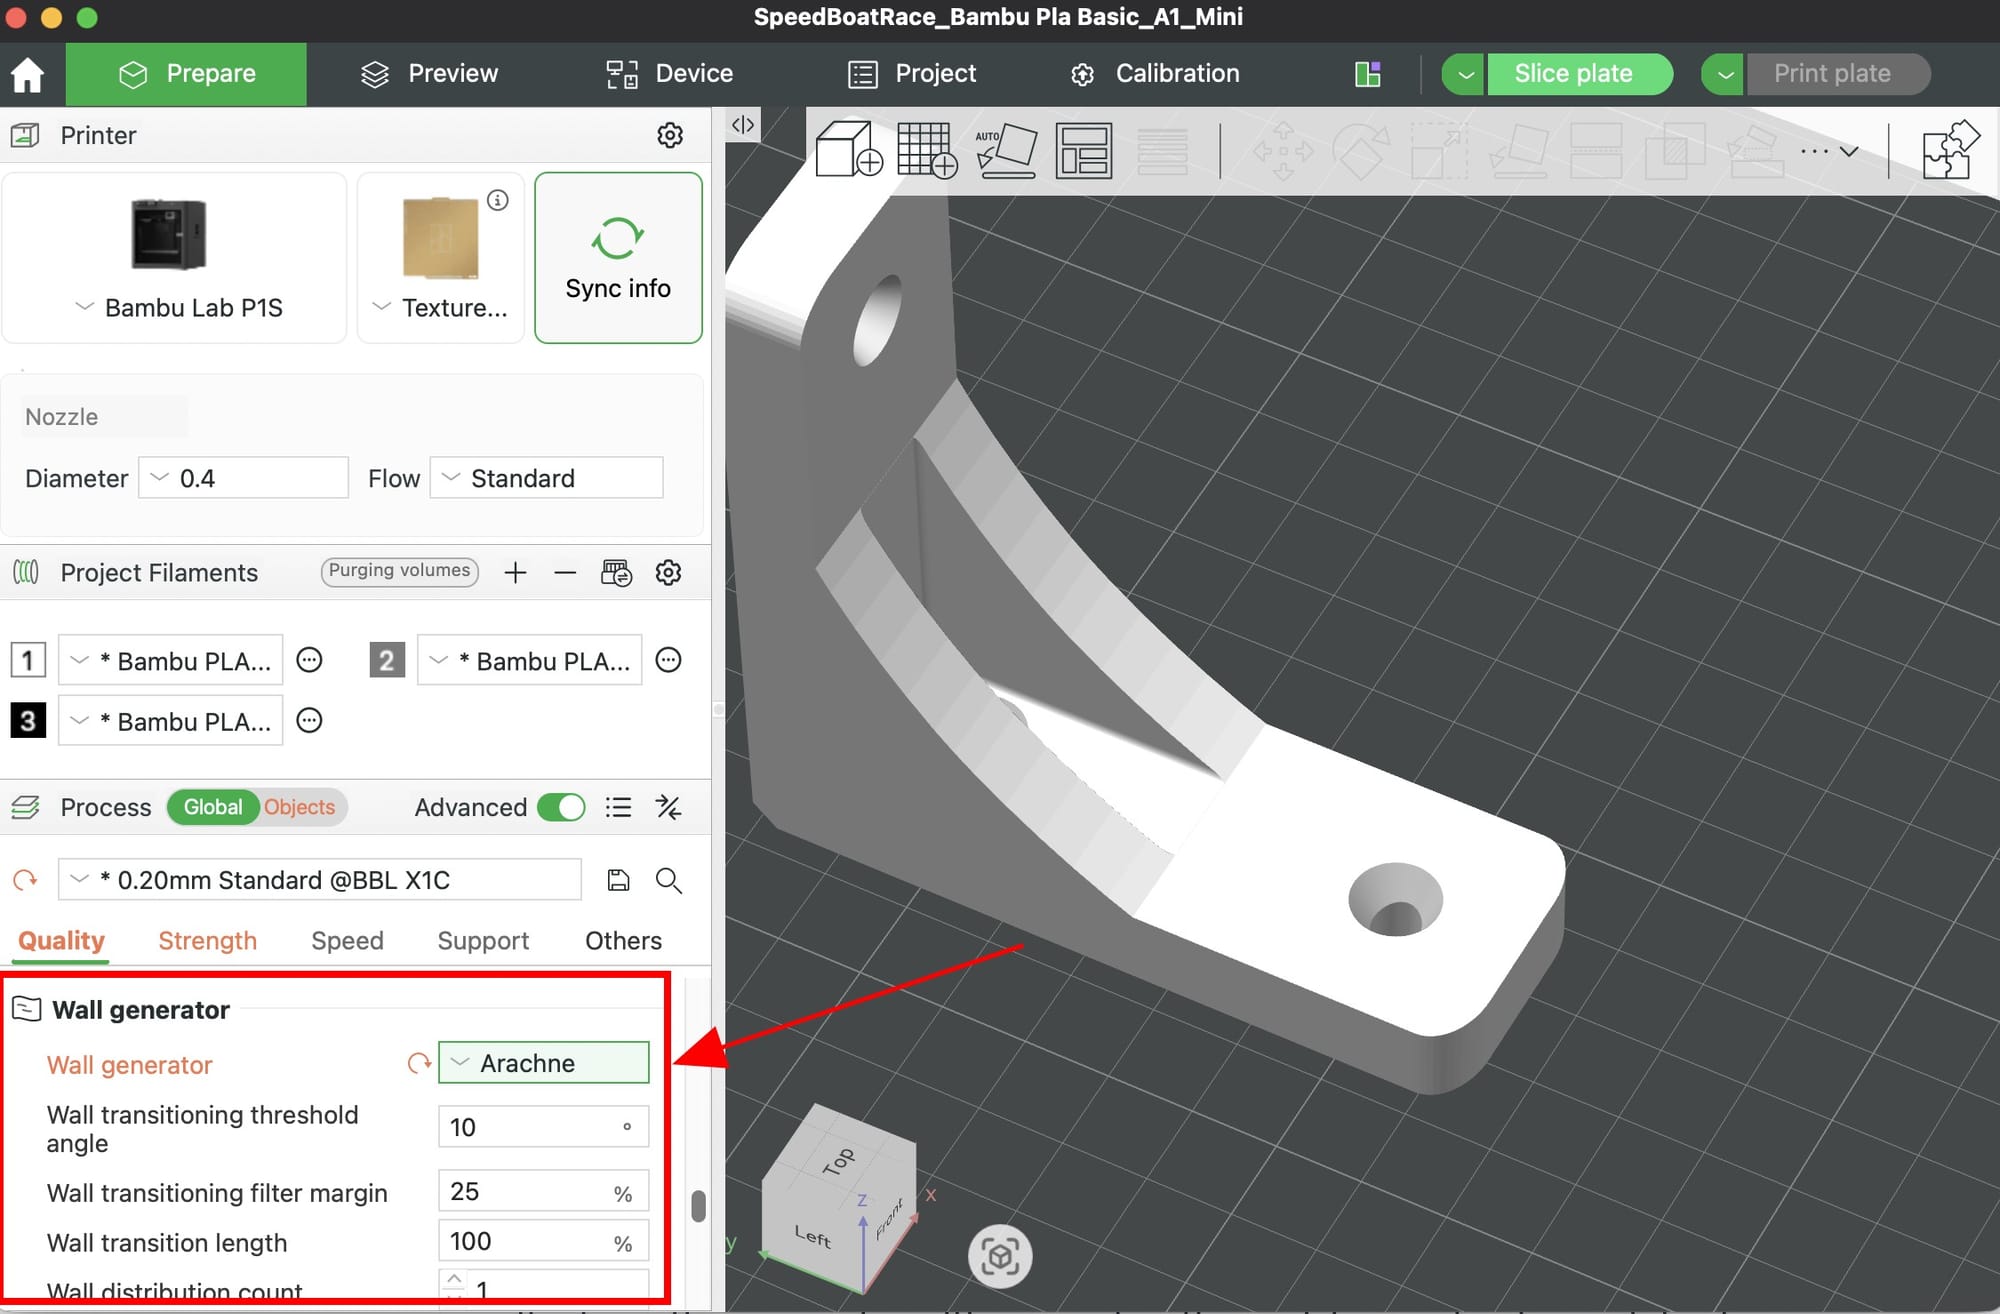Screen dimensions: 2000x1314
Task: Expand the nozzle Diameter 0.4 dropdown
Action: click(x=243, y=478)
